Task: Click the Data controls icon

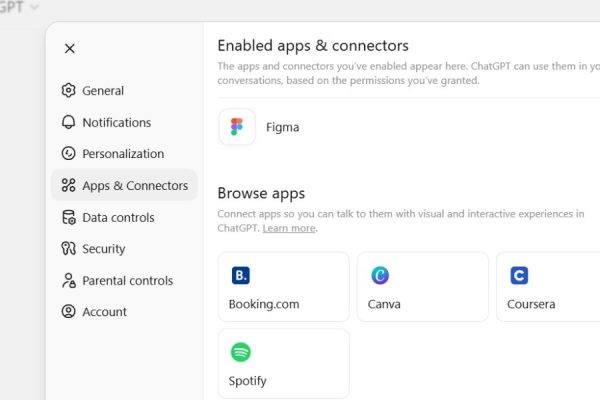Action: coord(68,217)
